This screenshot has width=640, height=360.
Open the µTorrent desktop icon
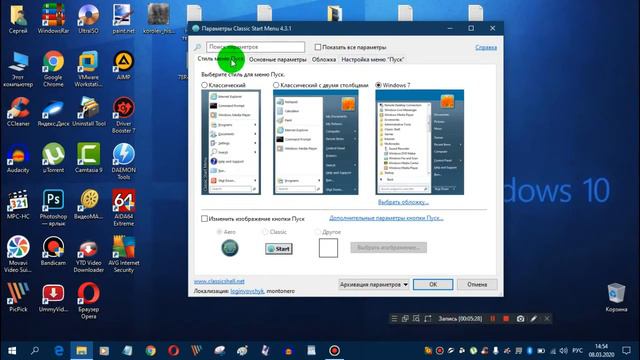53,158
